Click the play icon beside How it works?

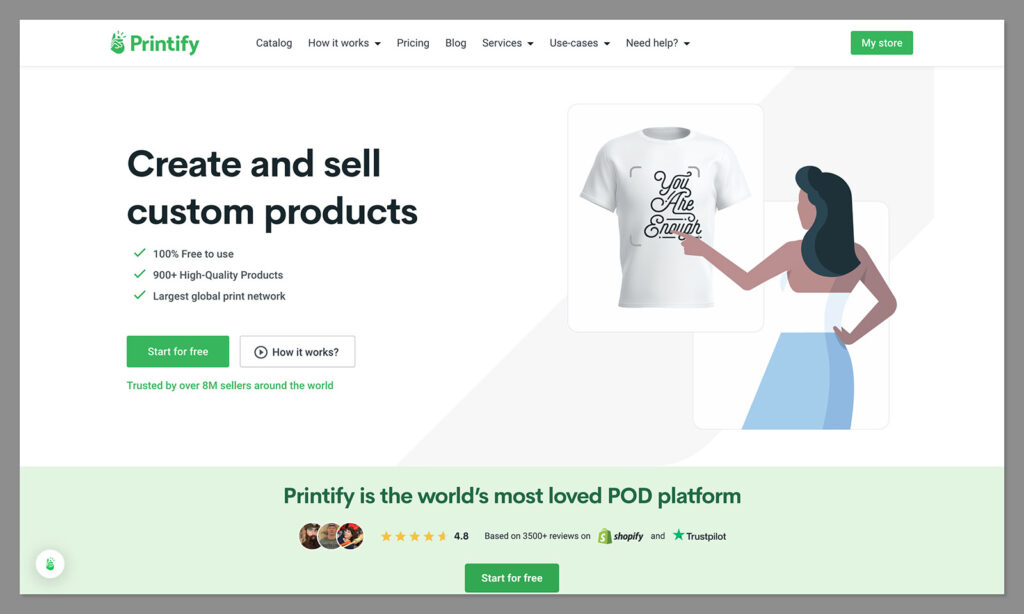coord(261,352)
